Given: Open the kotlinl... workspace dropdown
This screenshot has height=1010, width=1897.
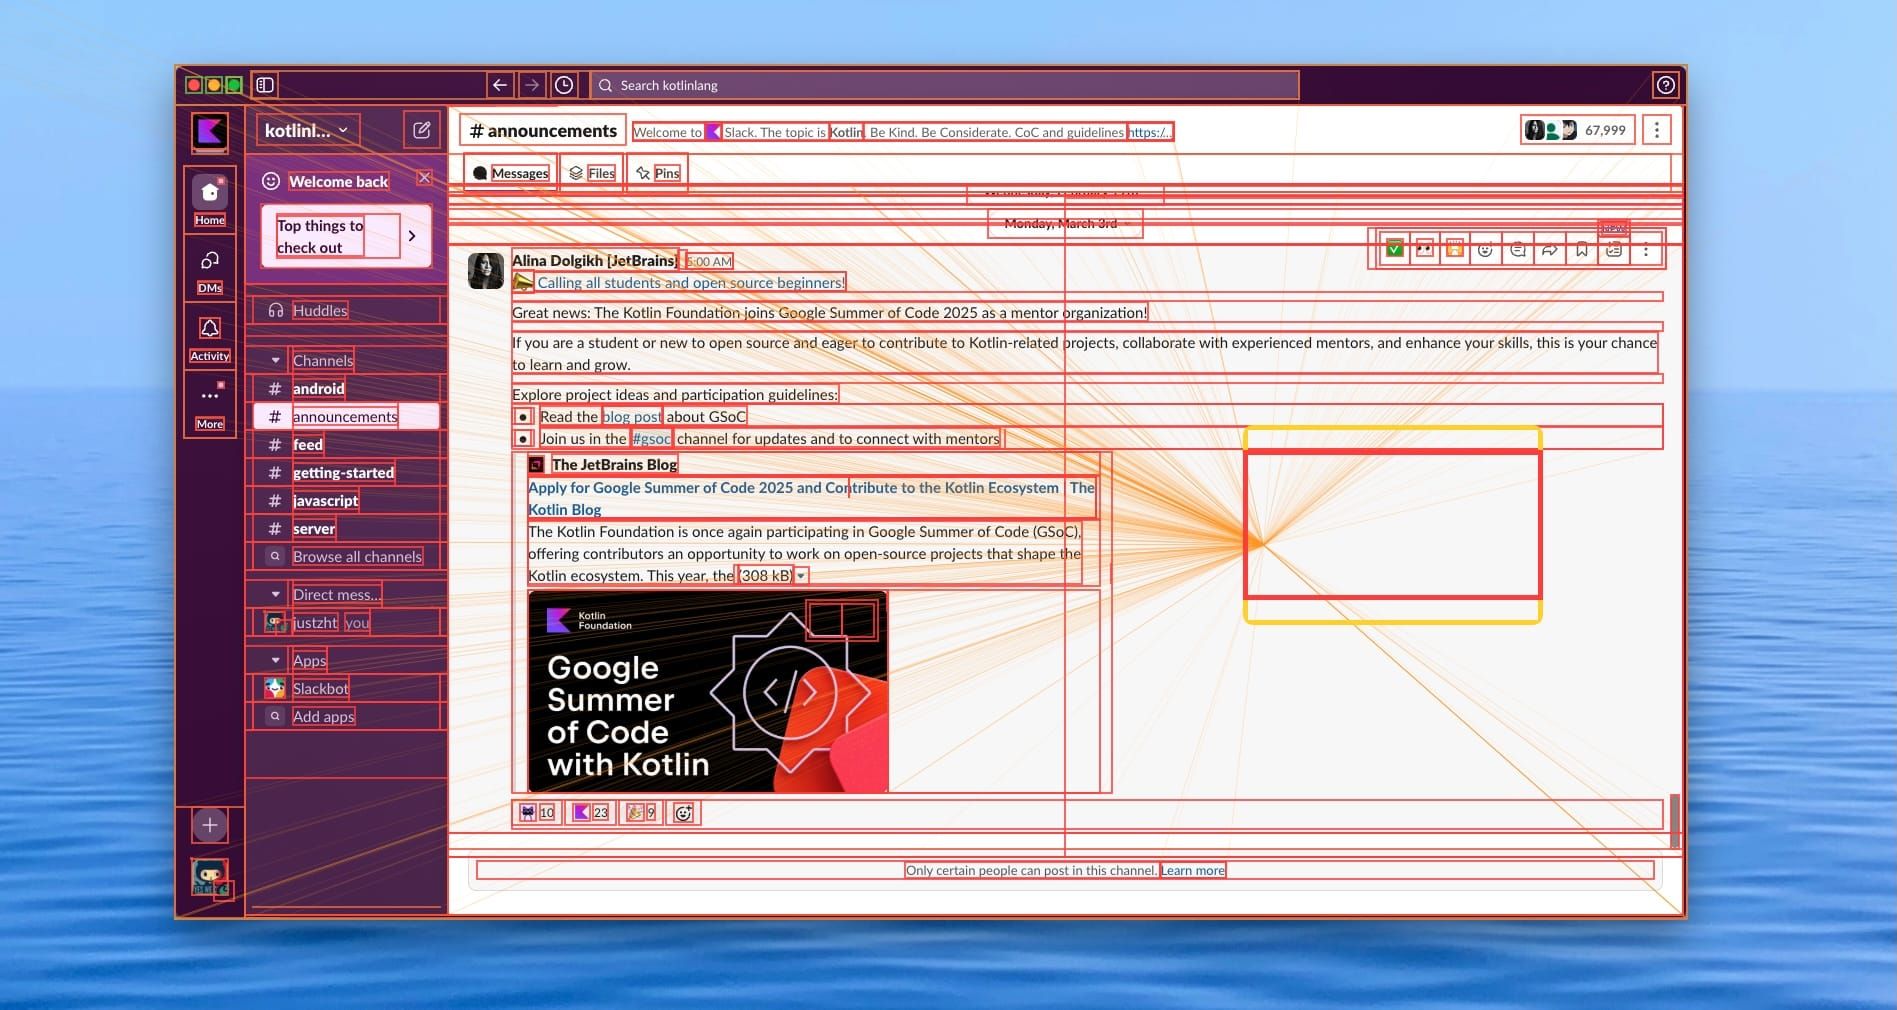Looking at the screenshot, I should point(308,130).
